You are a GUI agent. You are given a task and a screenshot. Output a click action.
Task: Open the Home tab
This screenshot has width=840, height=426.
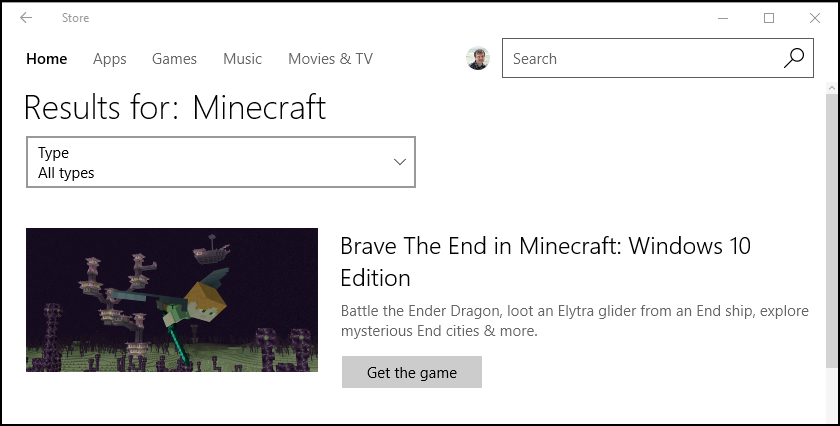coord(47,58)
